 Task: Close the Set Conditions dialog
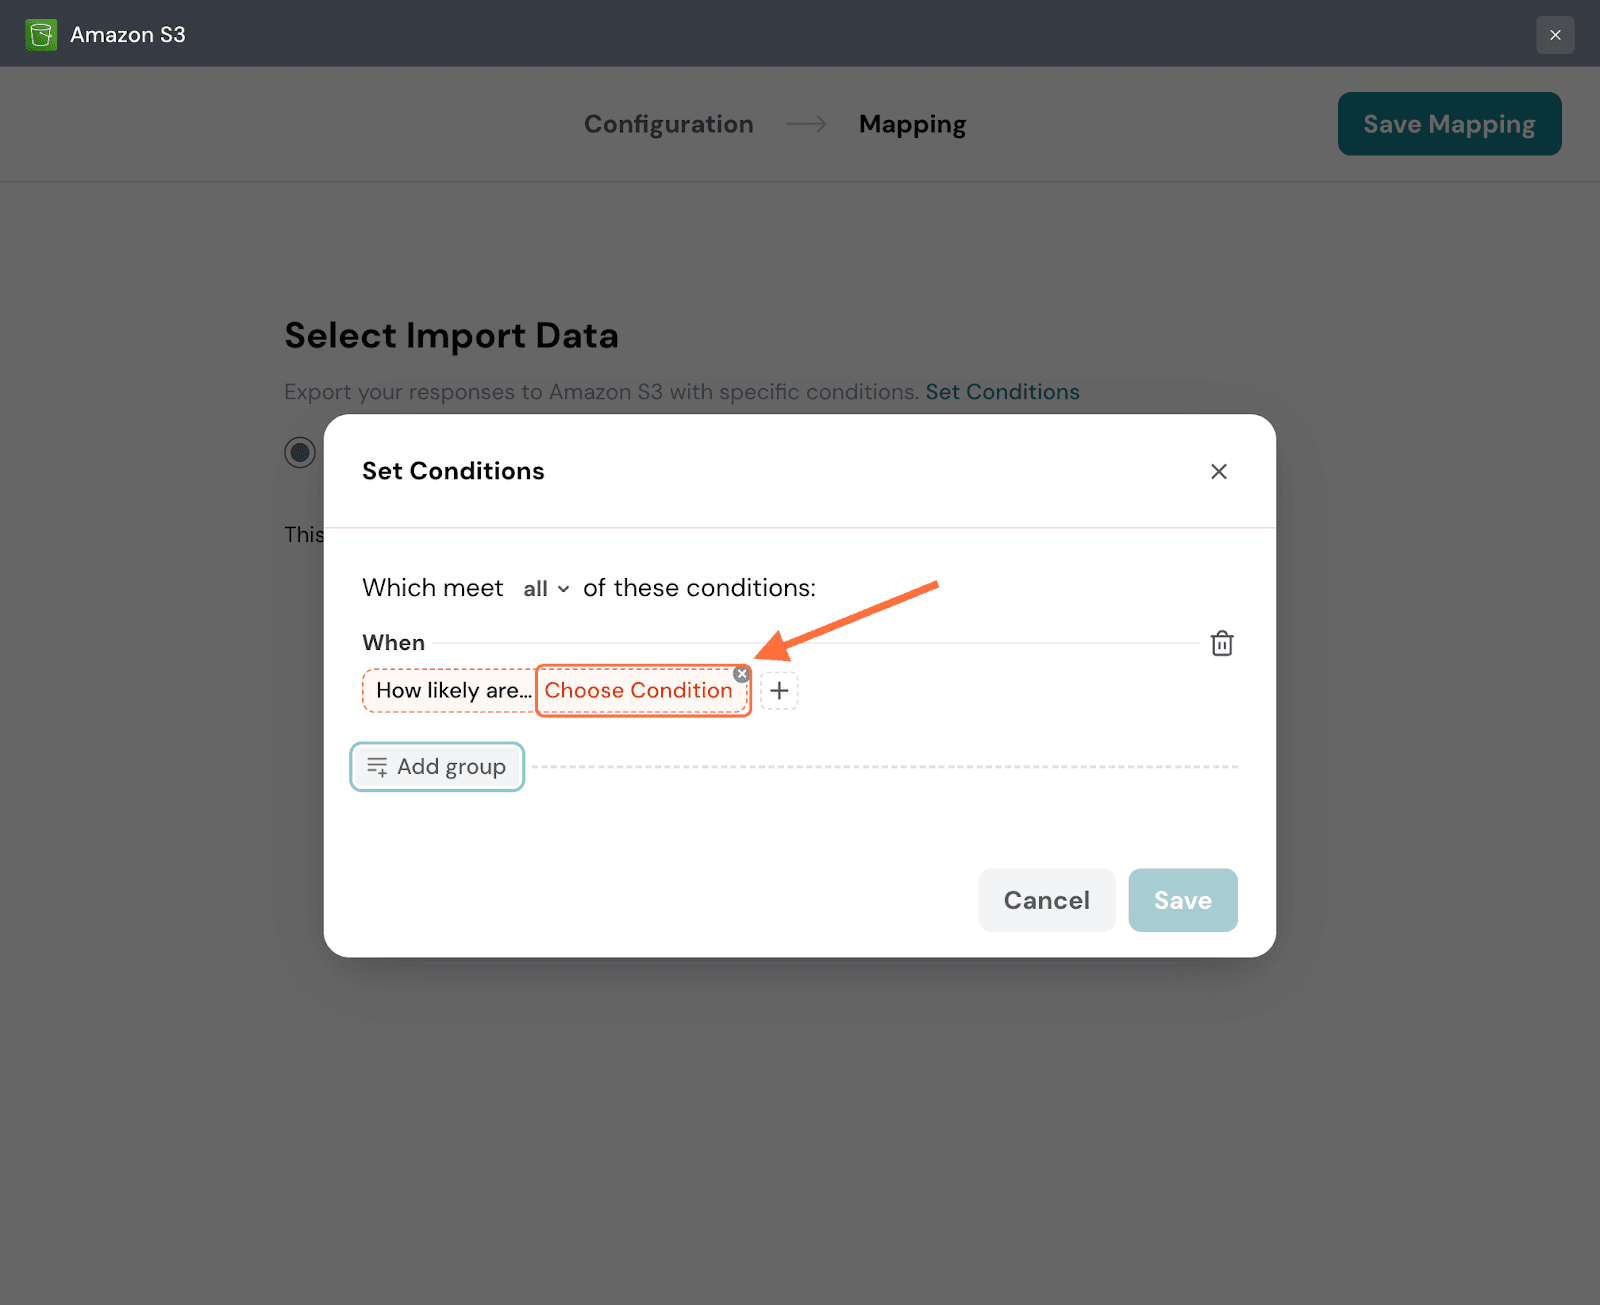(x=1218, y=471)
